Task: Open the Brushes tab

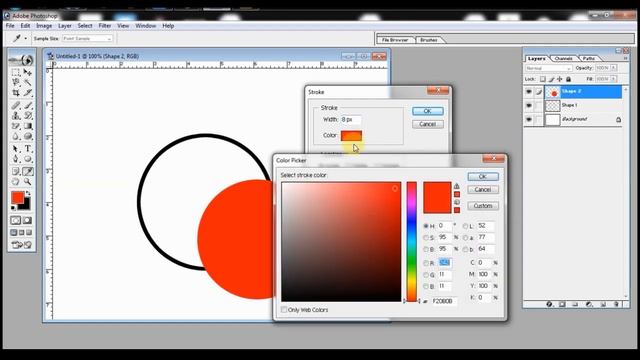Action: click(x=429, y=40)
